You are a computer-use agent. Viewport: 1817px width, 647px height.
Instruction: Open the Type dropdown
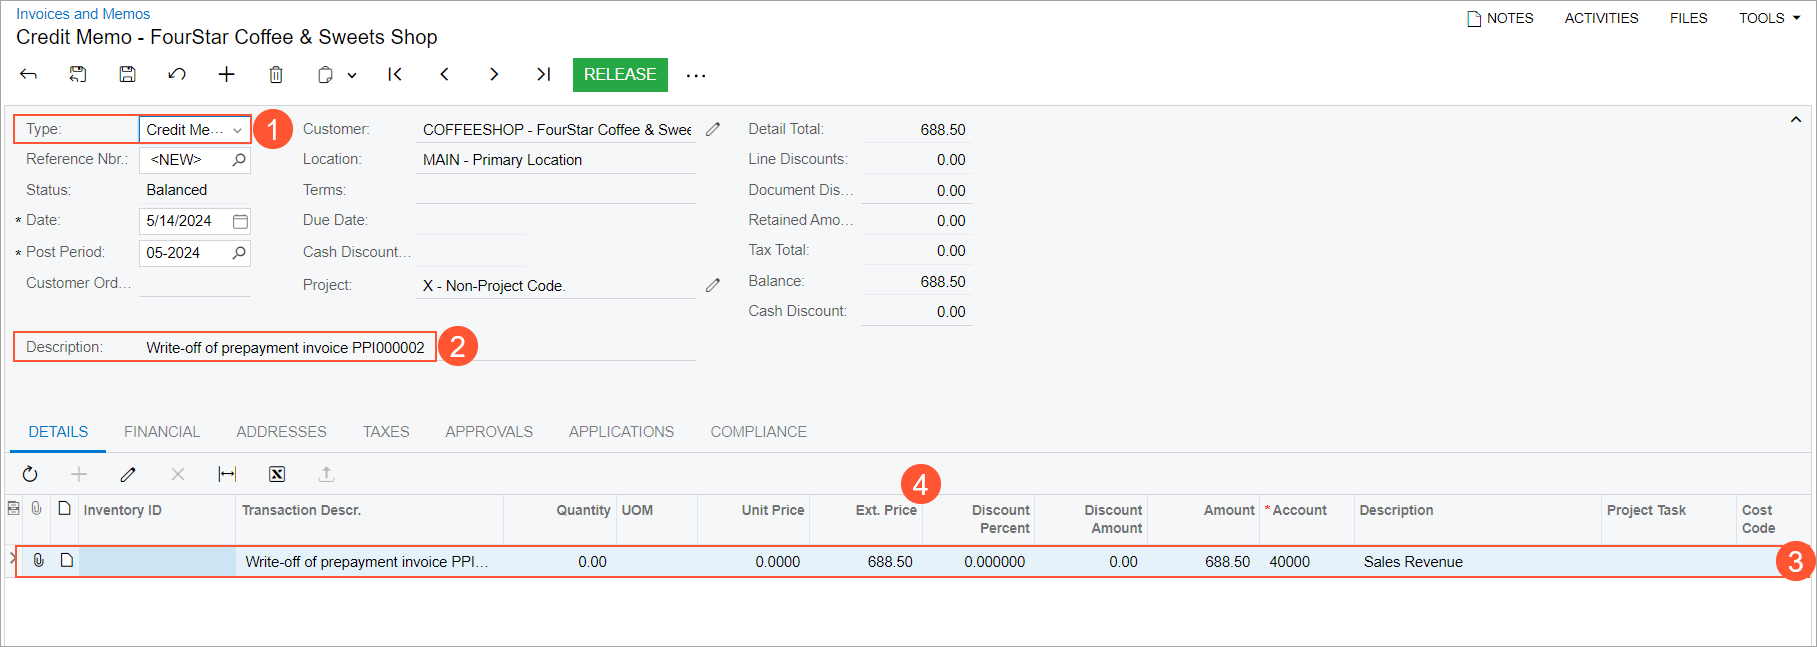[x=237, y=130]
